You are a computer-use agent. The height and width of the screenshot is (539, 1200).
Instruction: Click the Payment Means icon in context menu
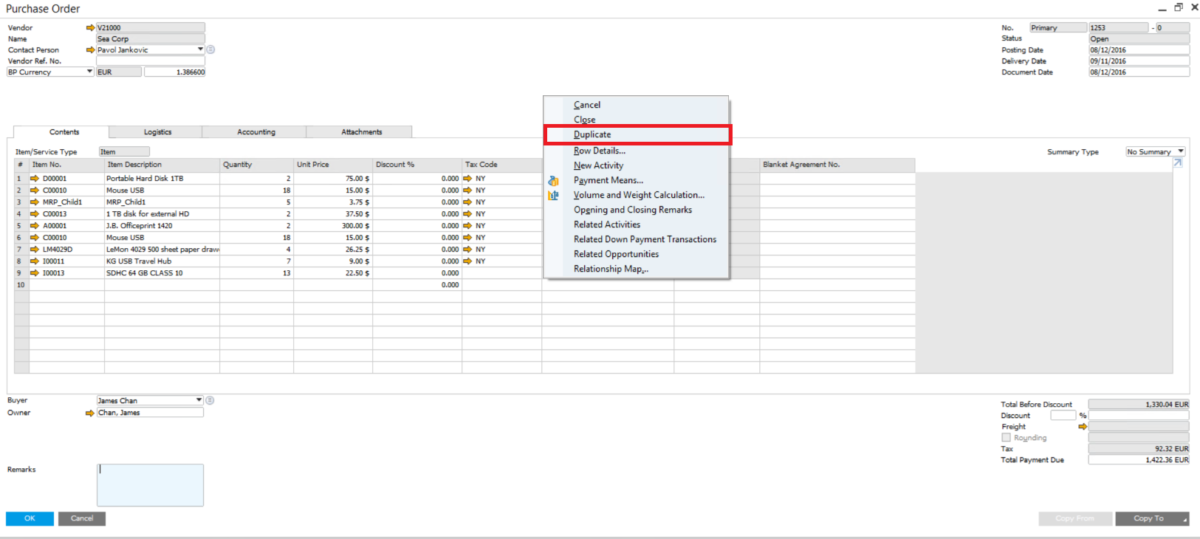(x=553, y=181)
